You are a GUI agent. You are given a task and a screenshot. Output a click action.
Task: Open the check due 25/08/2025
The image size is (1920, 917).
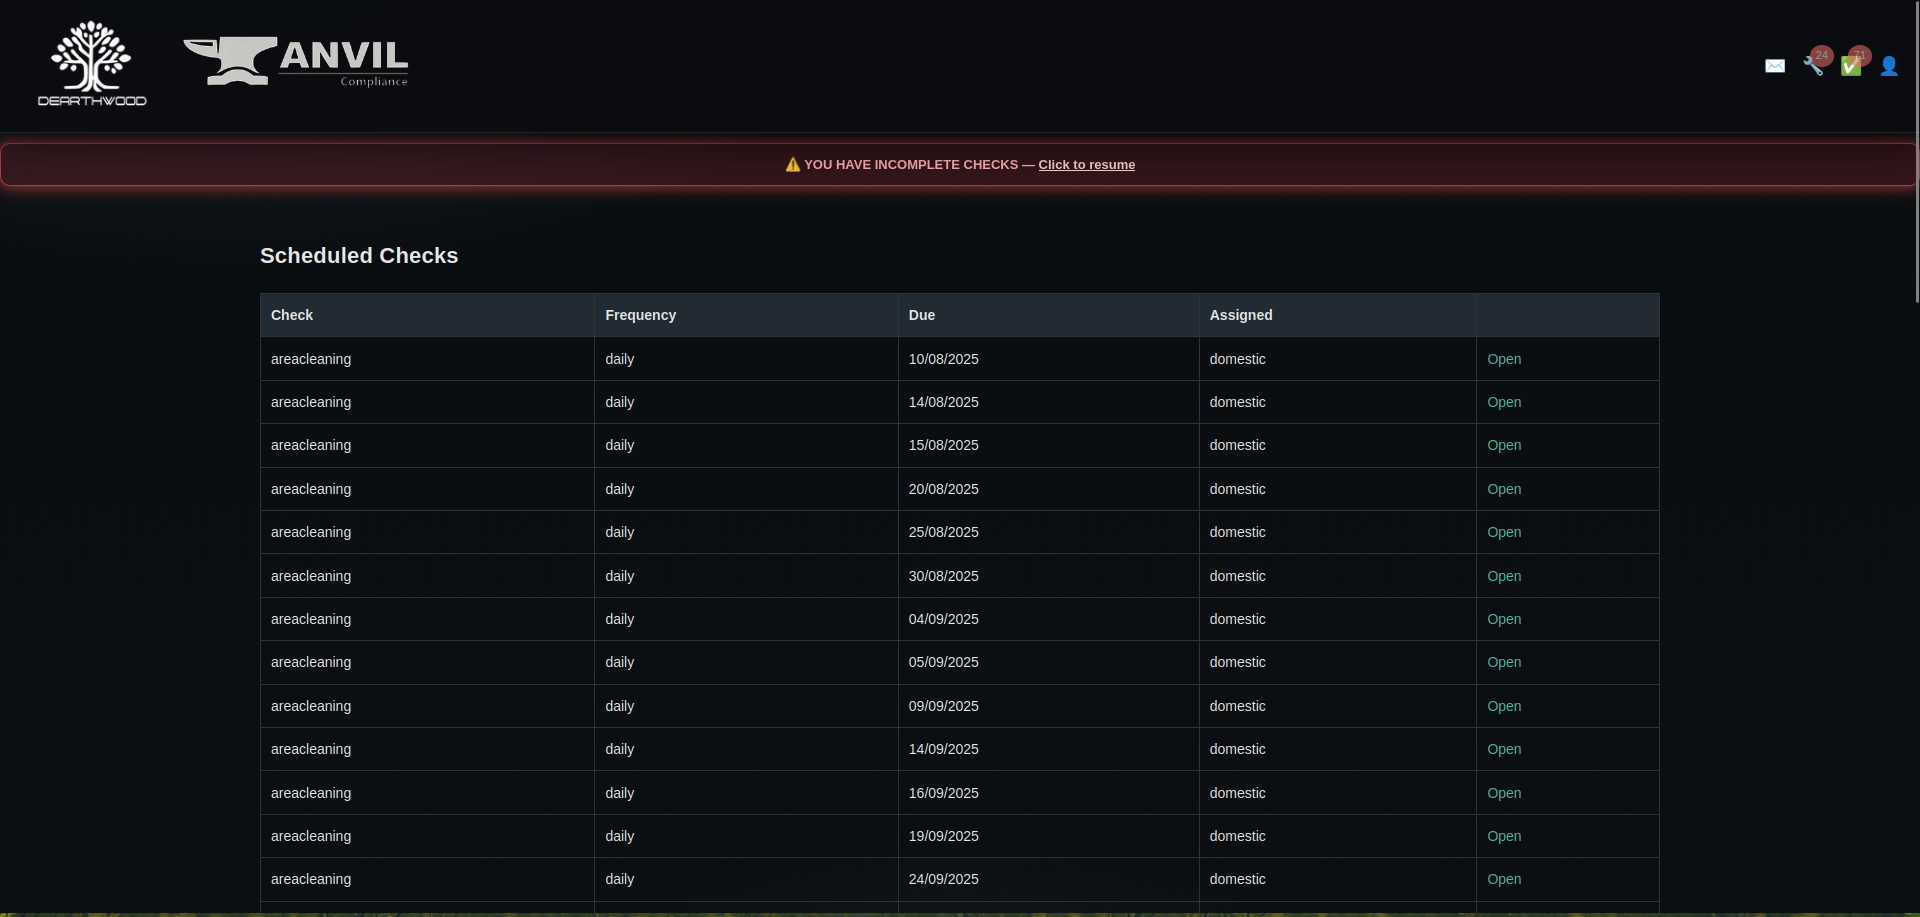(1504, 532)
